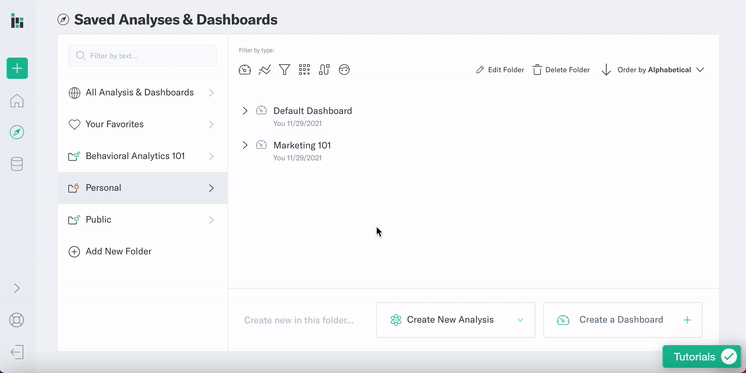Screen dimensions: 746x373
Task: Click the globe icon beside All Analysis
Action: coord(74,93)
